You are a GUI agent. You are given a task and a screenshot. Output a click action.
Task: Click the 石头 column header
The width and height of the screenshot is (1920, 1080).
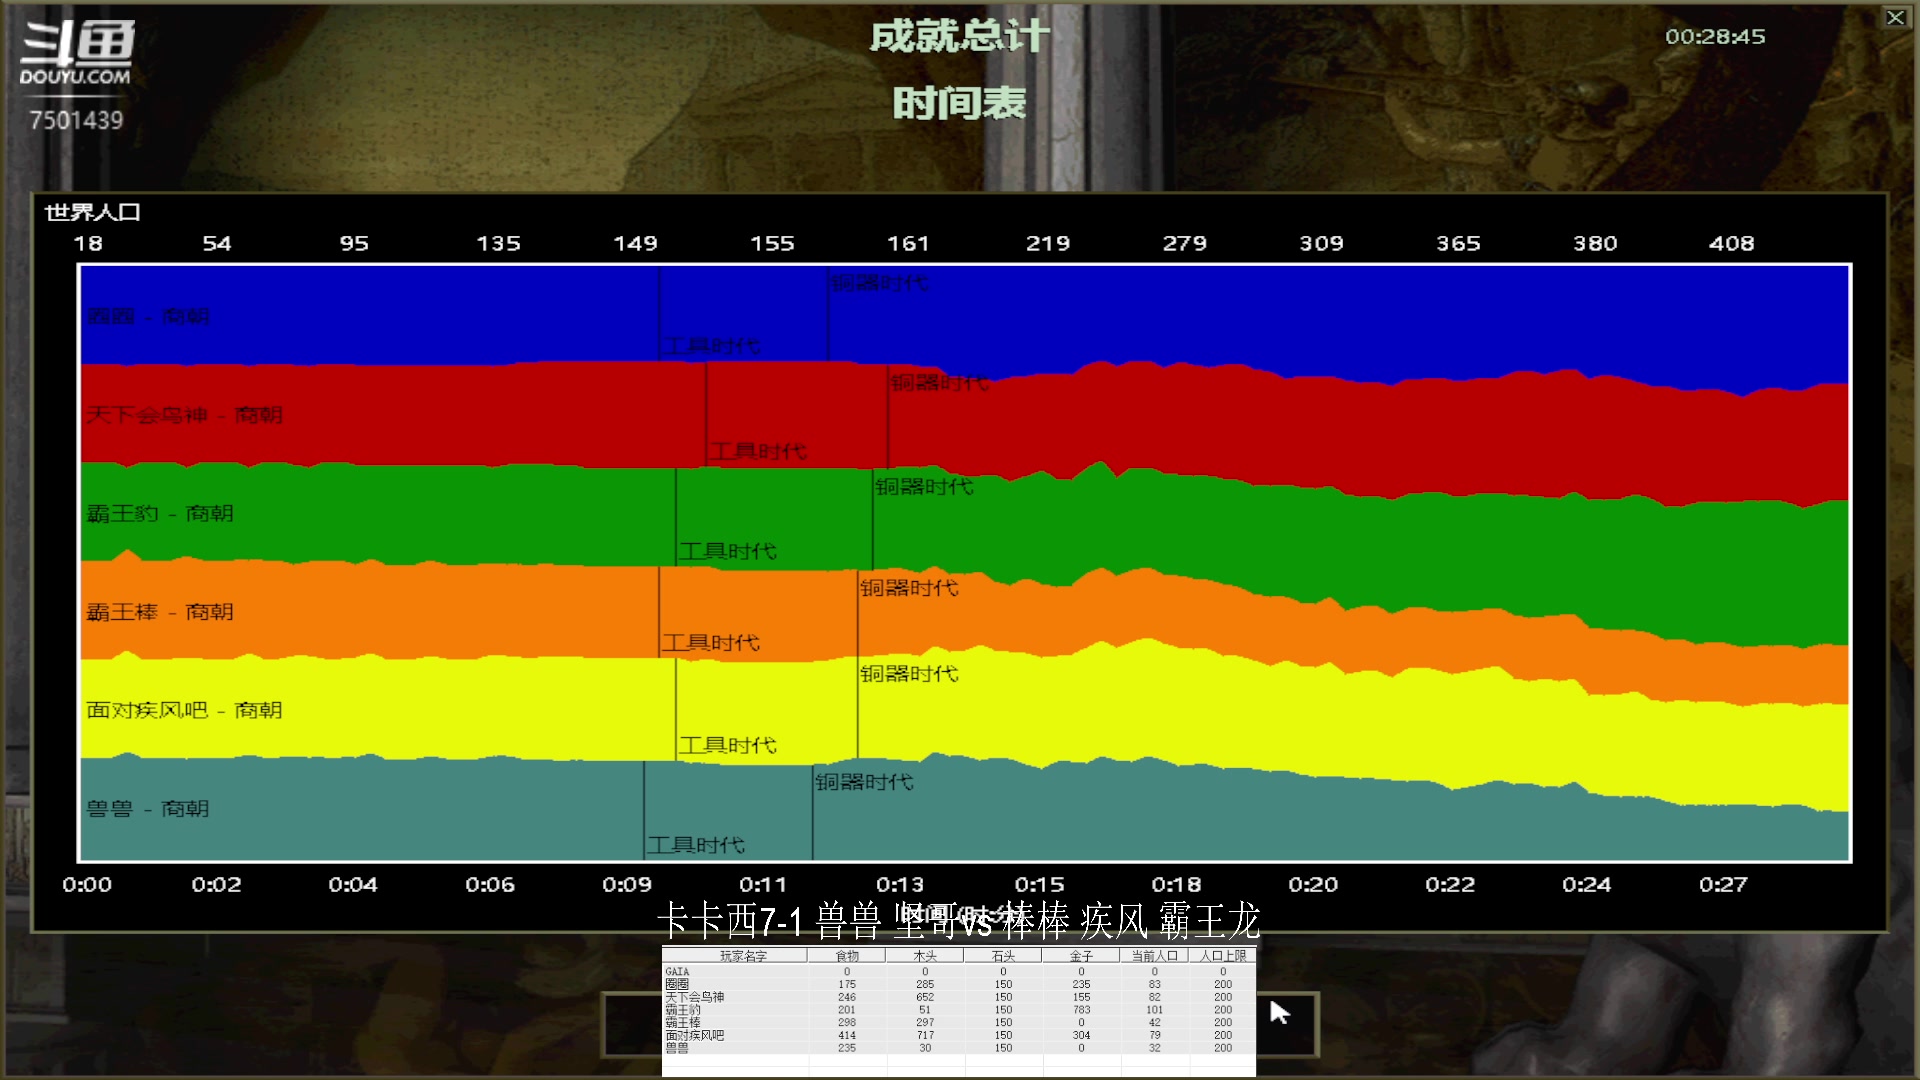click(x=1003, y=956)
